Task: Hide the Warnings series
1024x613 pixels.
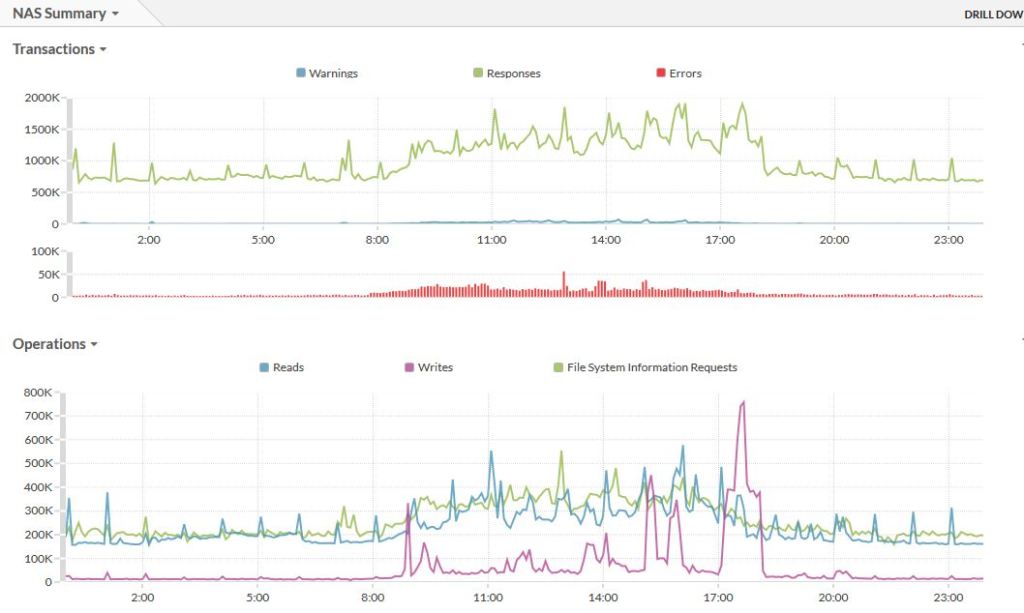Action: click(332, 73)
